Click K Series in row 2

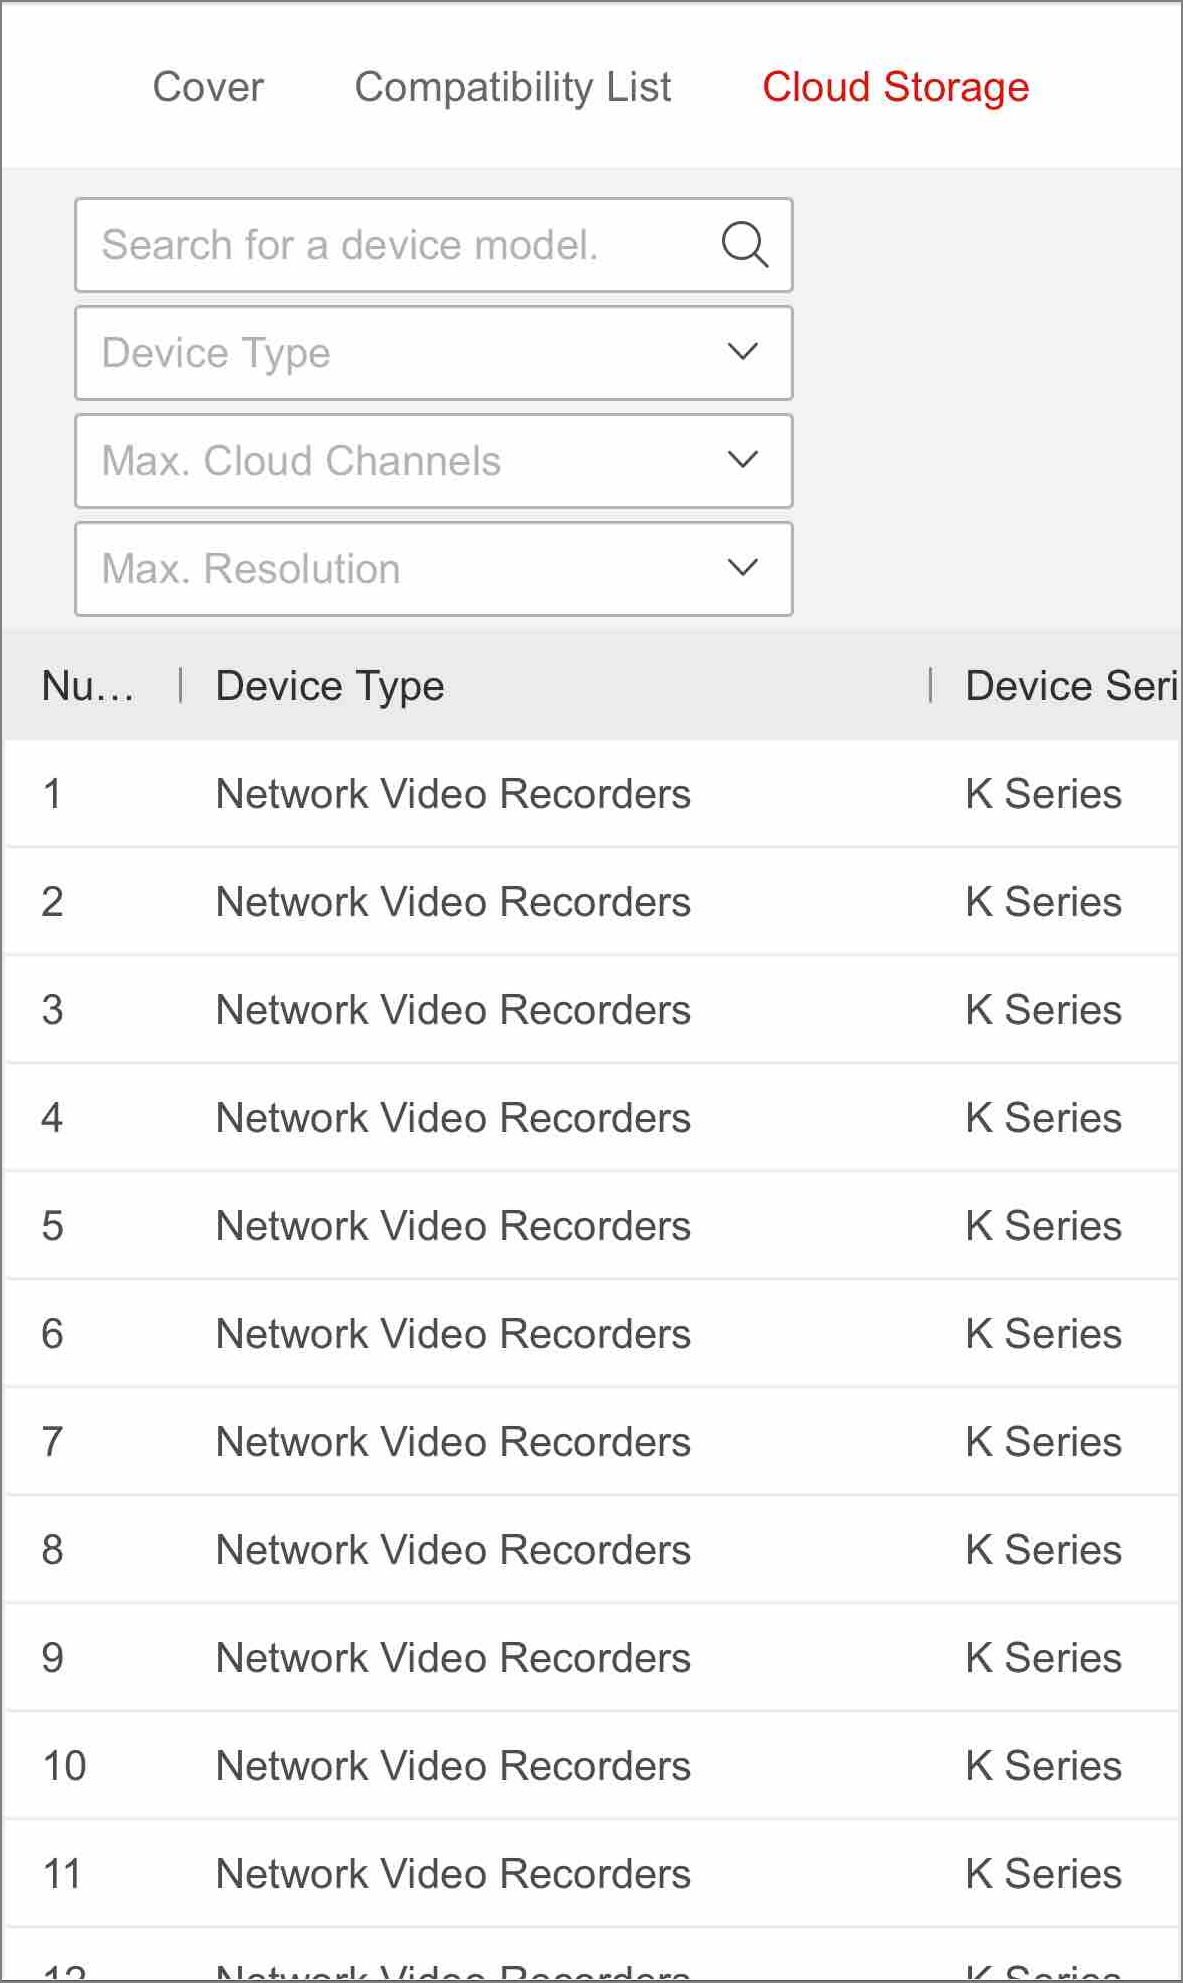click(x=1043, y=902)
